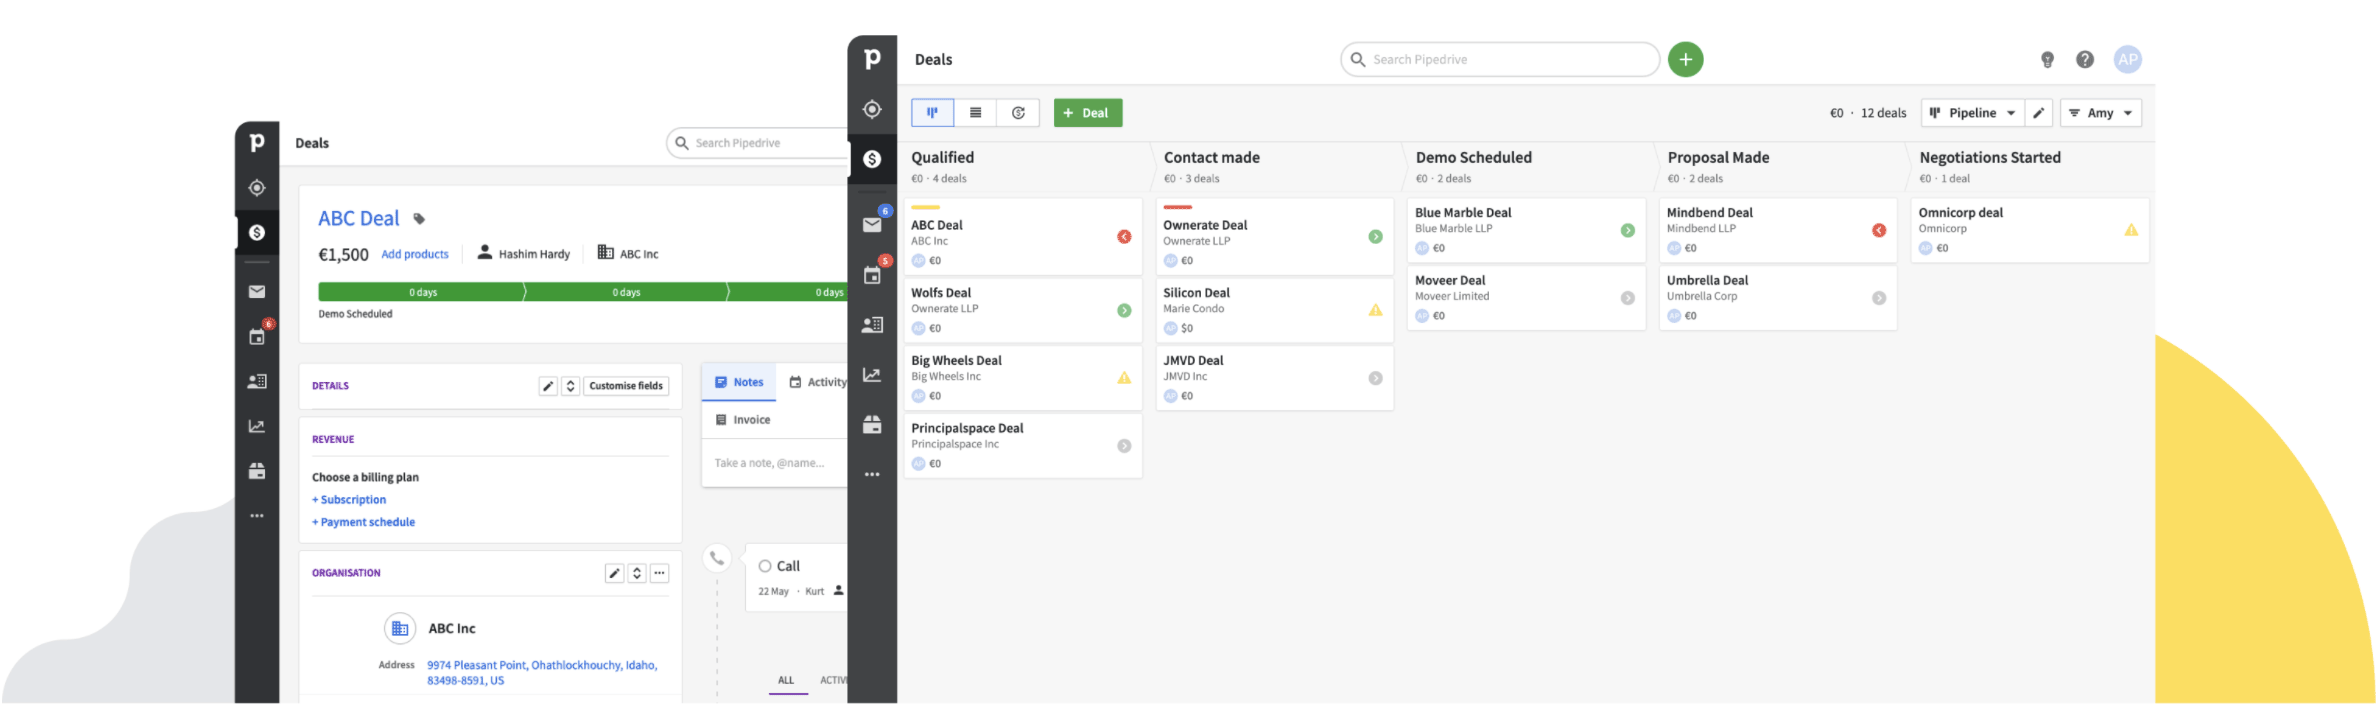Click the warning icon on Silicon Deal card
Image resolution: width=2379 pixels, height=708 pixels.
(1375, 310)
